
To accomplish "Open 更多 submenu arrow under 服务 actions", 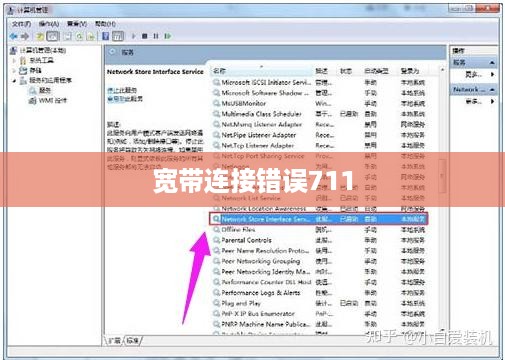I will [493, 74].
